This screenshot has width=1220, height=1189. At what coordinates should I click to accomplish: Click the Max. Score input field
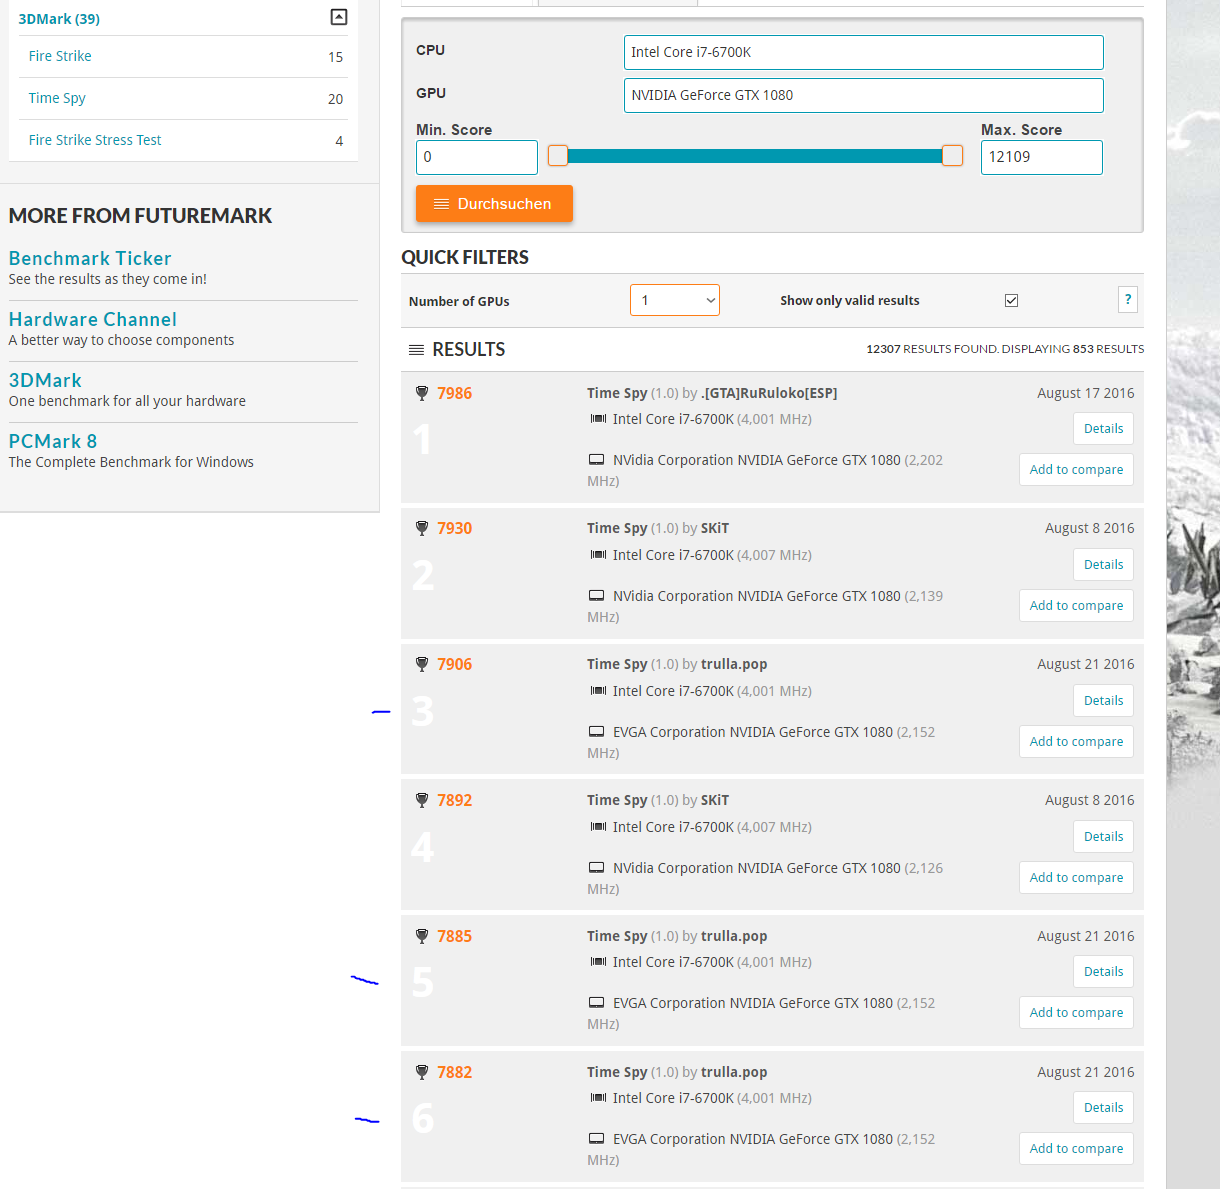click(x=1042, y=157)
